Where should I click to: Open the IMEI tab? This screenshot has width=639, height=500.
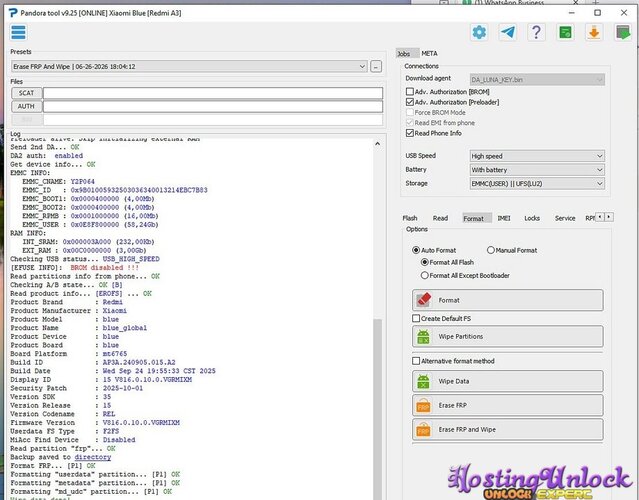tap(504, 218)
